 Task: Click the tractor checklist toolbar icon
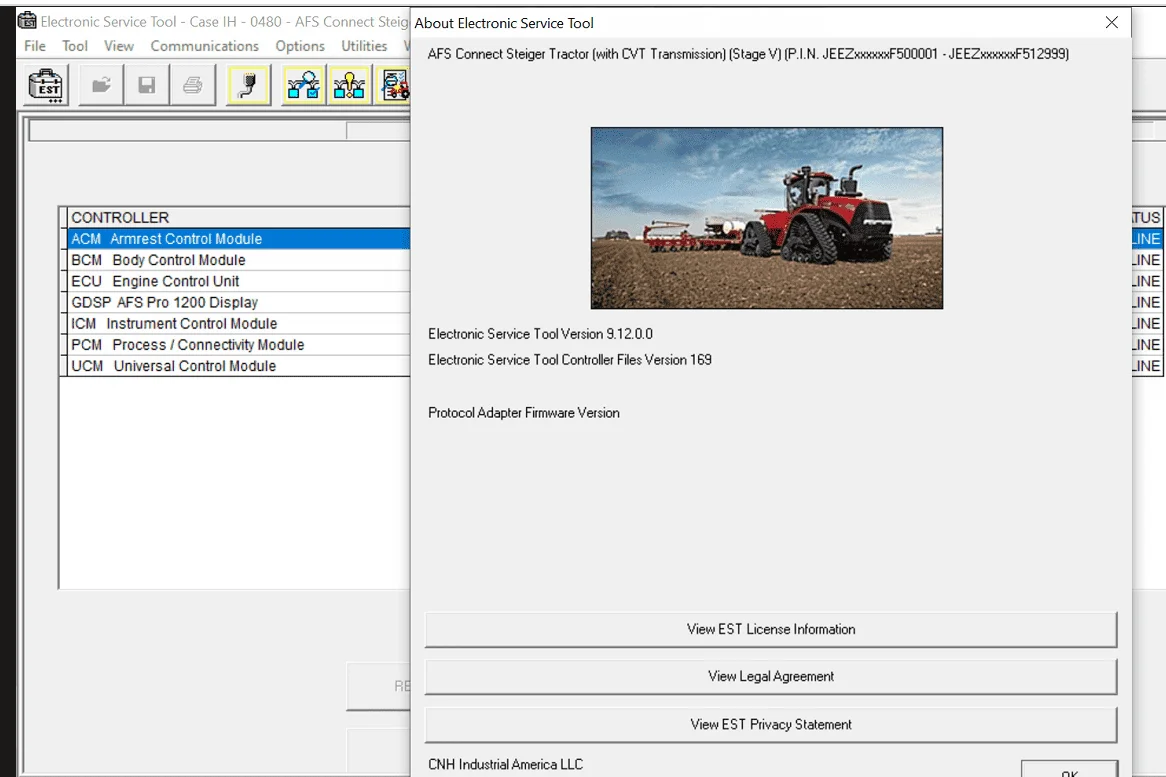[x=395, y=86]
